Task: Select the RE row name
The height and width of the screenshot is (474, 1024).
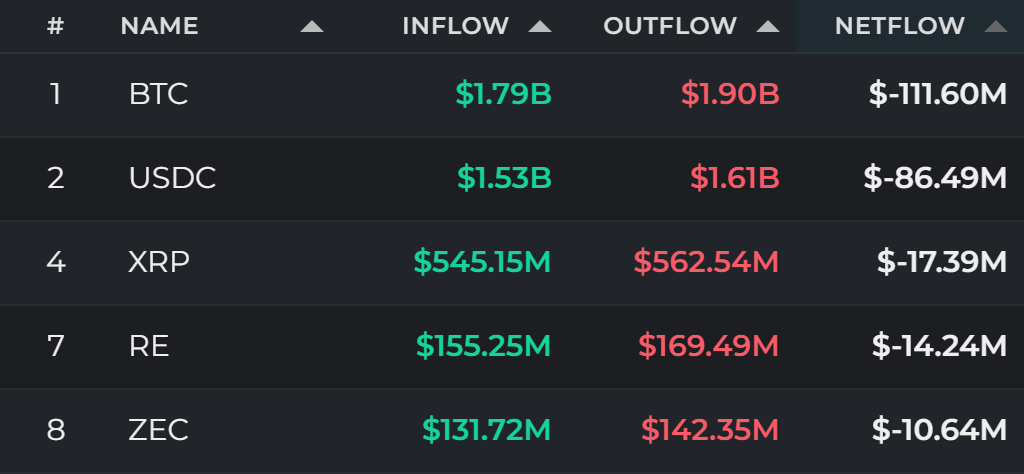Action: (x=150, y=346)
